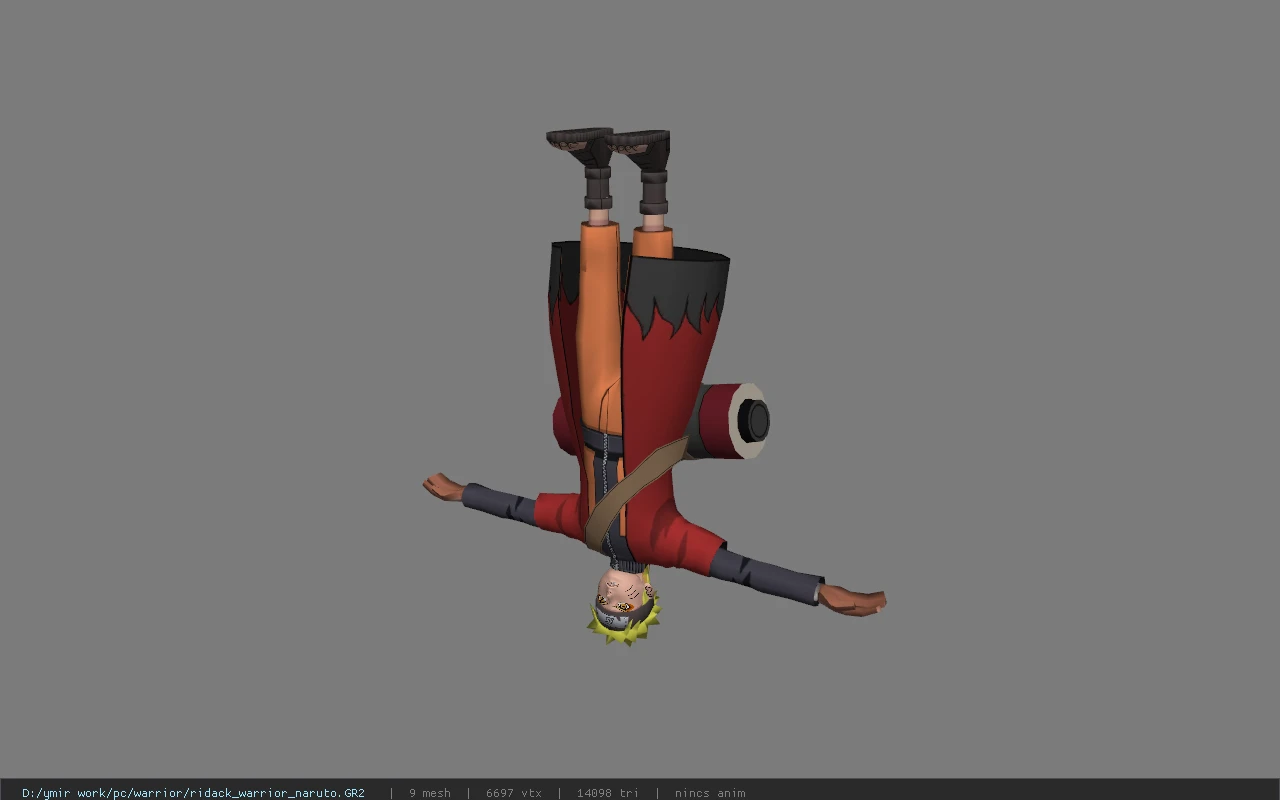
Task: Click the file path ridack_warrior_naruto.GR2
Action: tap(193, 793)
